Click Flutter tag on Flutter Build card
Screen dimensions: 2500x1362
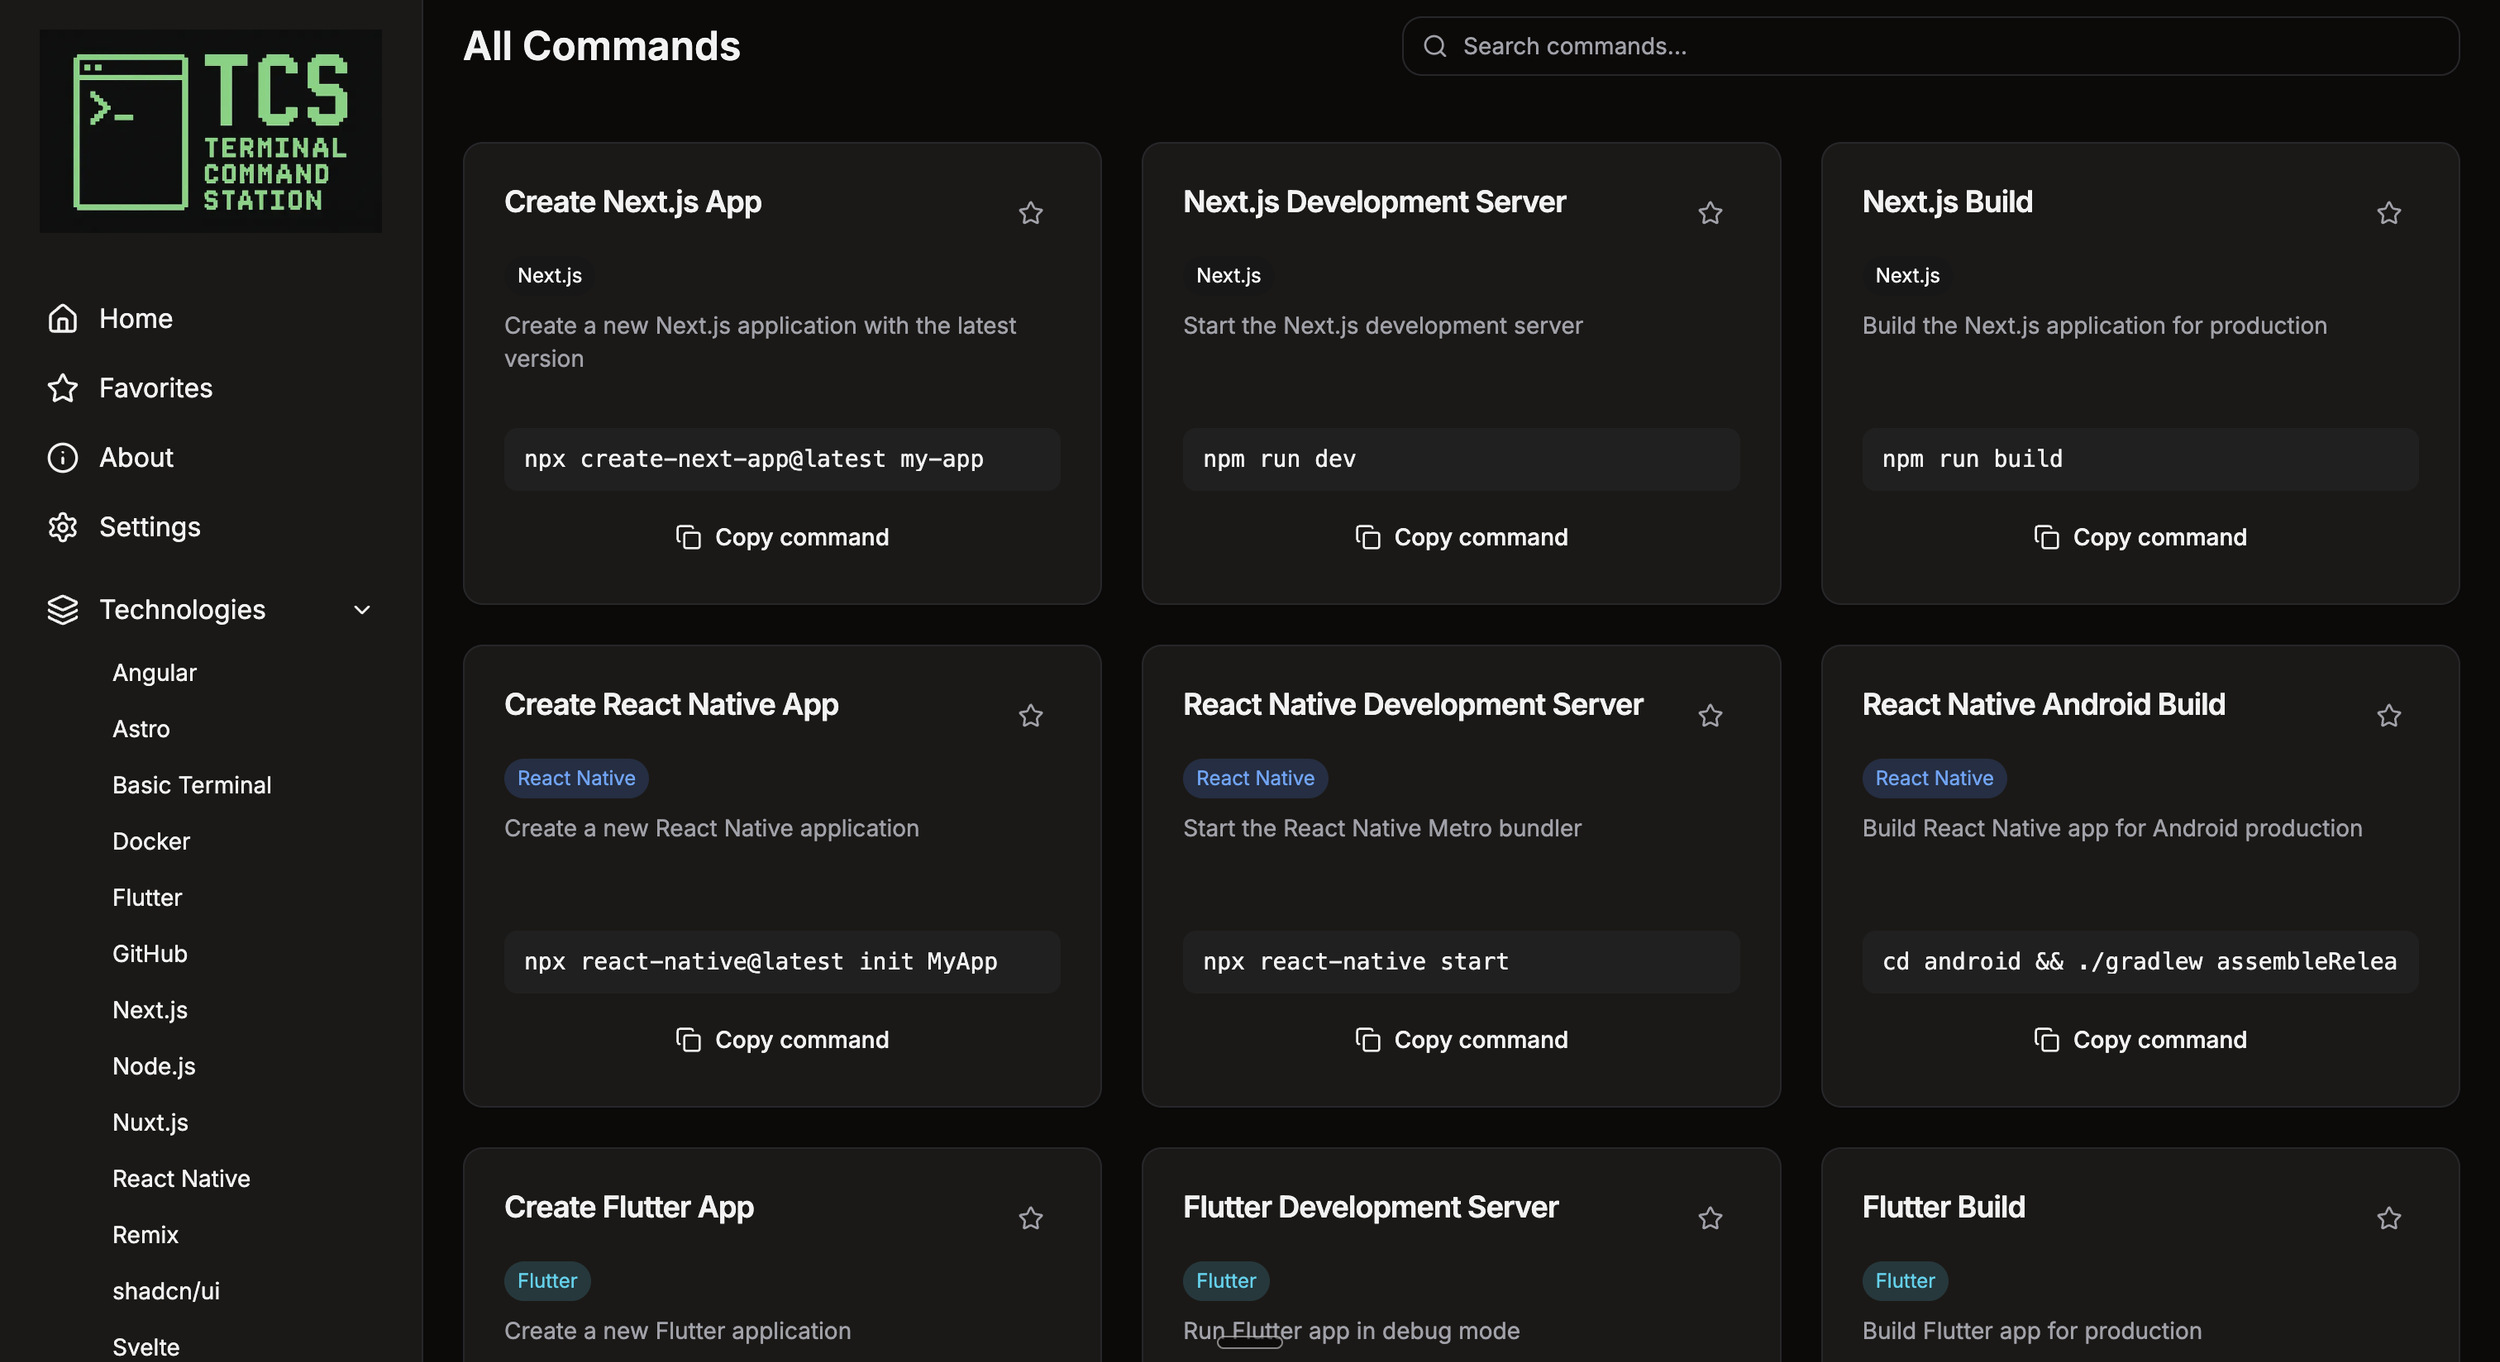click(1905, 1281)
